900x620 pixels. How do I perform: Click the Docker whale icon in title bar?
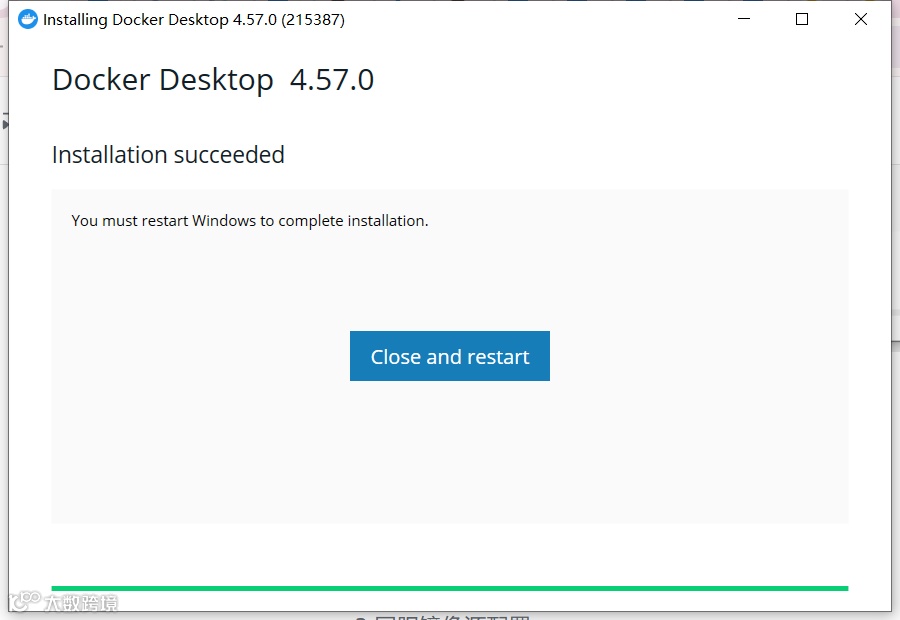28,20
